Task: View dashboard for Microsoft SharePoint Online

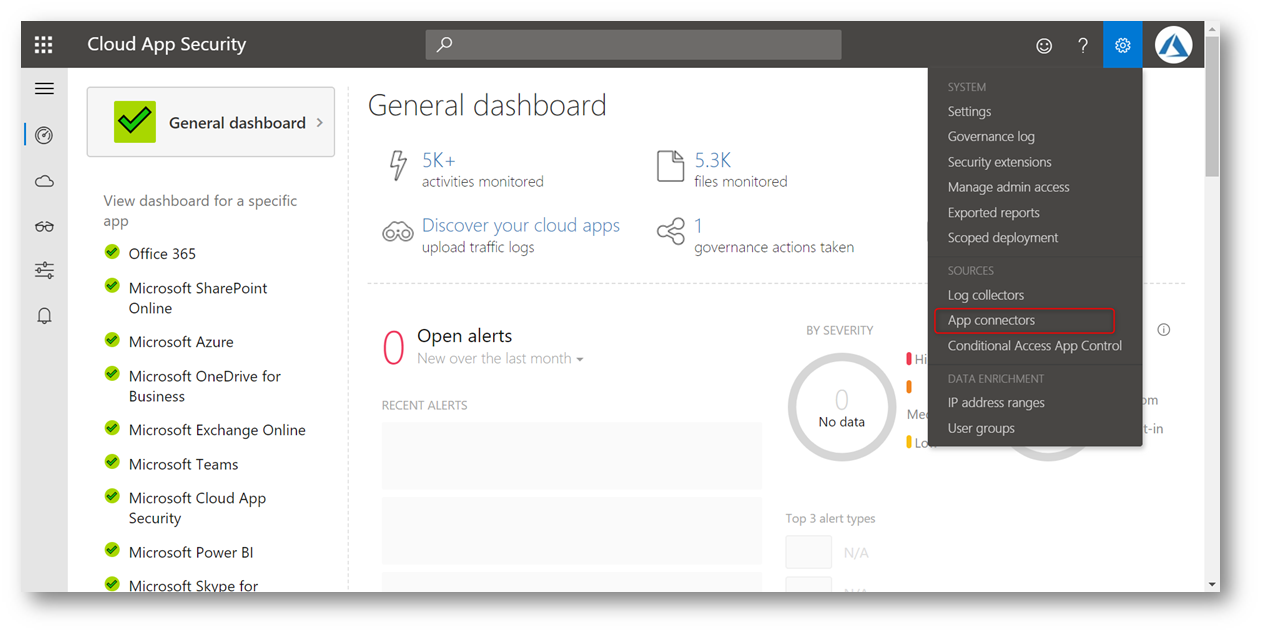Action: [198, 298]
